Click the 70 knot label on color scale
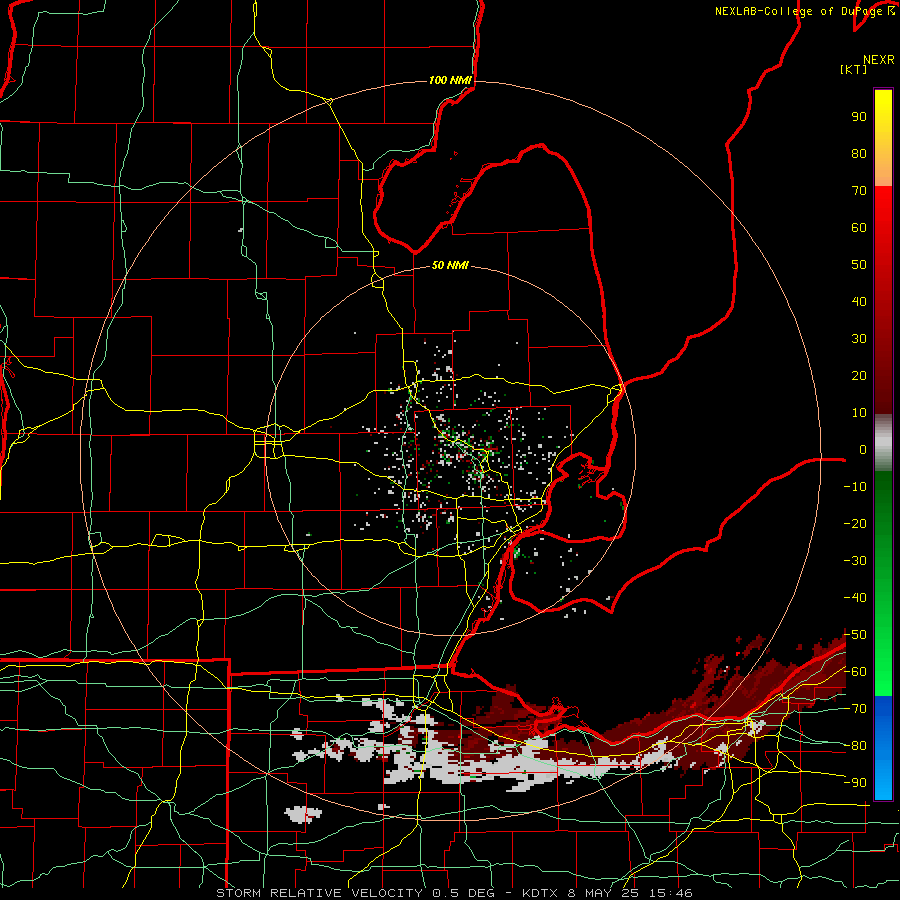Screen dimensions: 900x900 tap(859, 191)
